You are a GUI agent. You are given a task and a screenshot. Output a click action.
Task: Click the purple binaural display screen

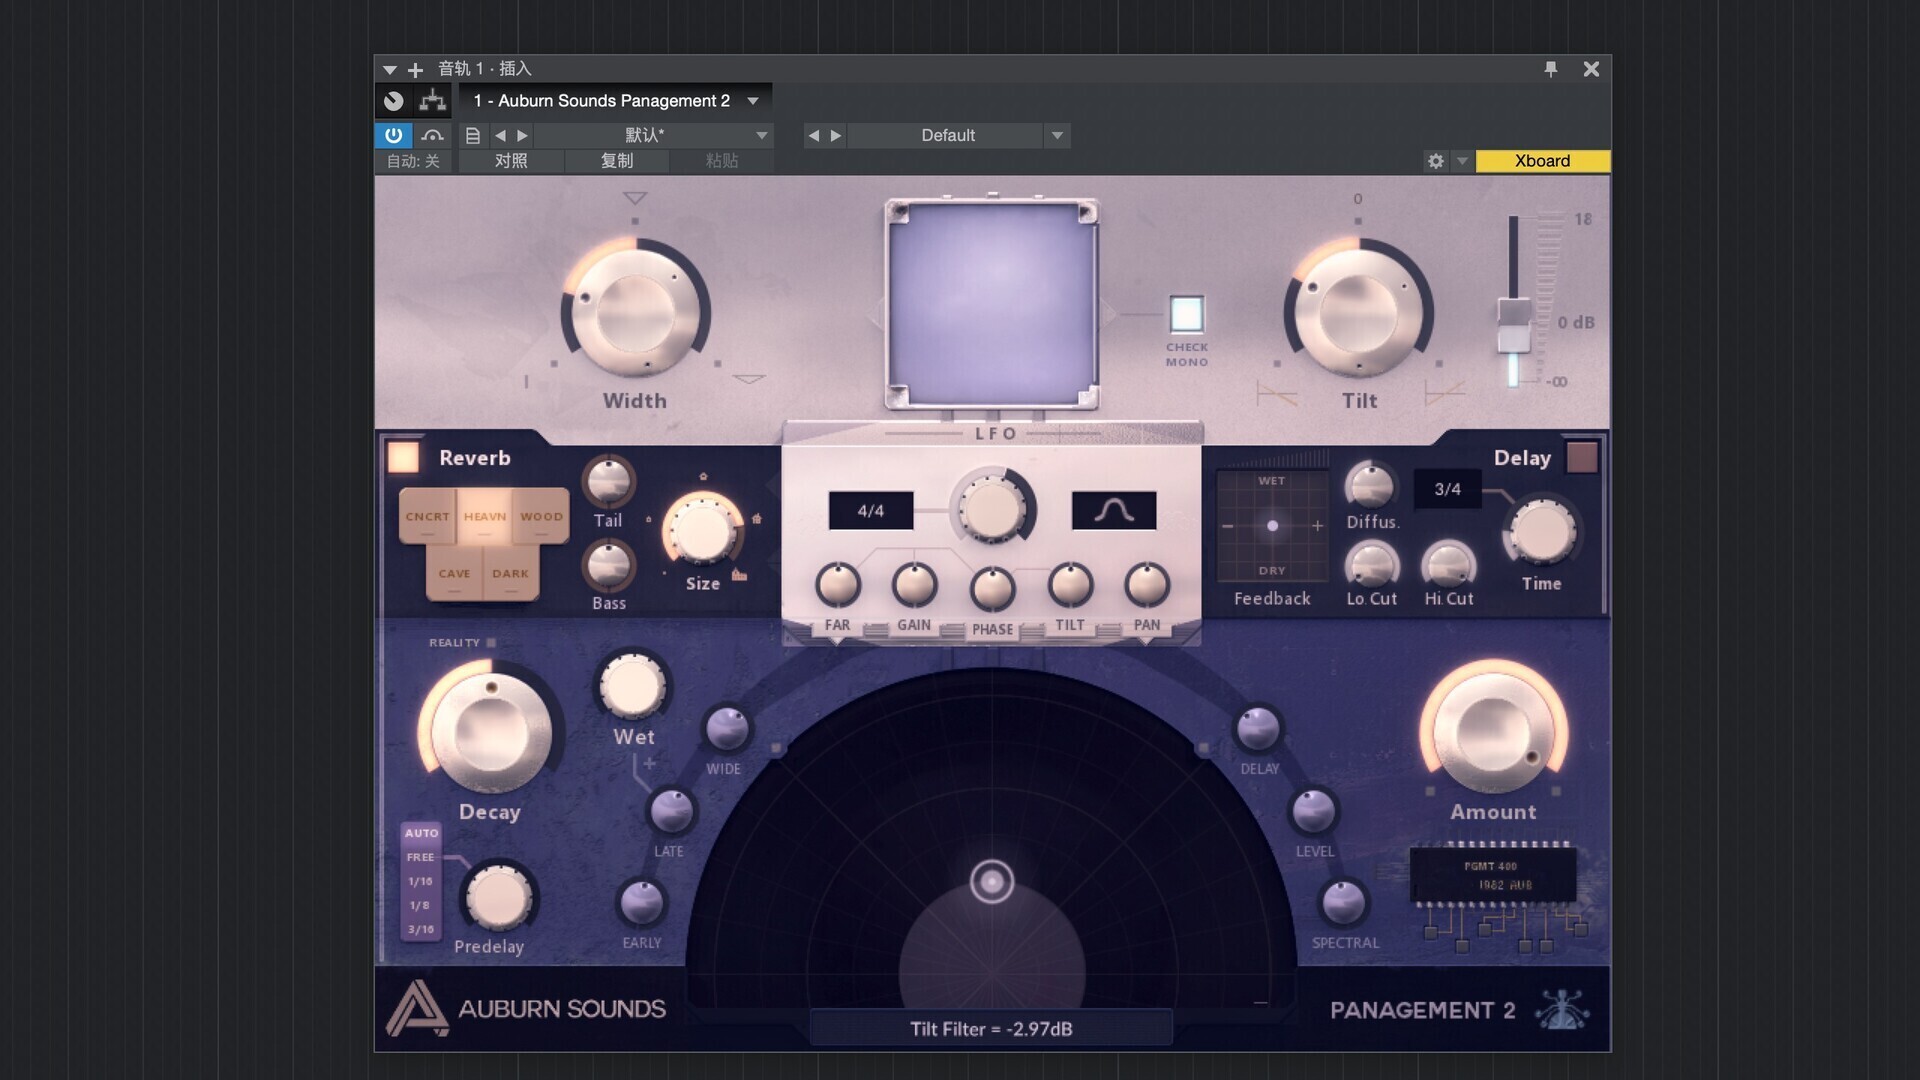coord(992,305)
